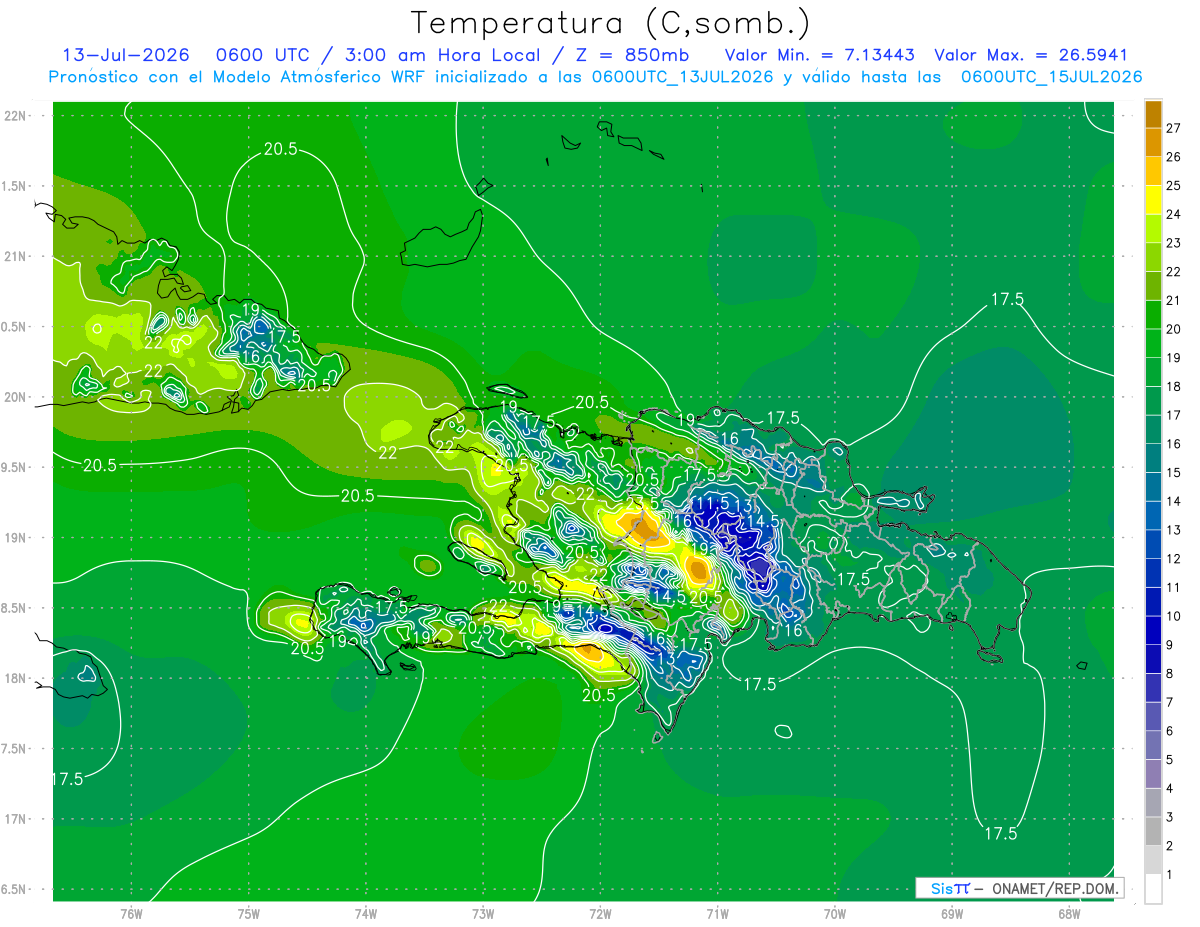Click the '19N' latitude axis label
The height and width of the screenshot is (927, 1200).
[14, 537]
